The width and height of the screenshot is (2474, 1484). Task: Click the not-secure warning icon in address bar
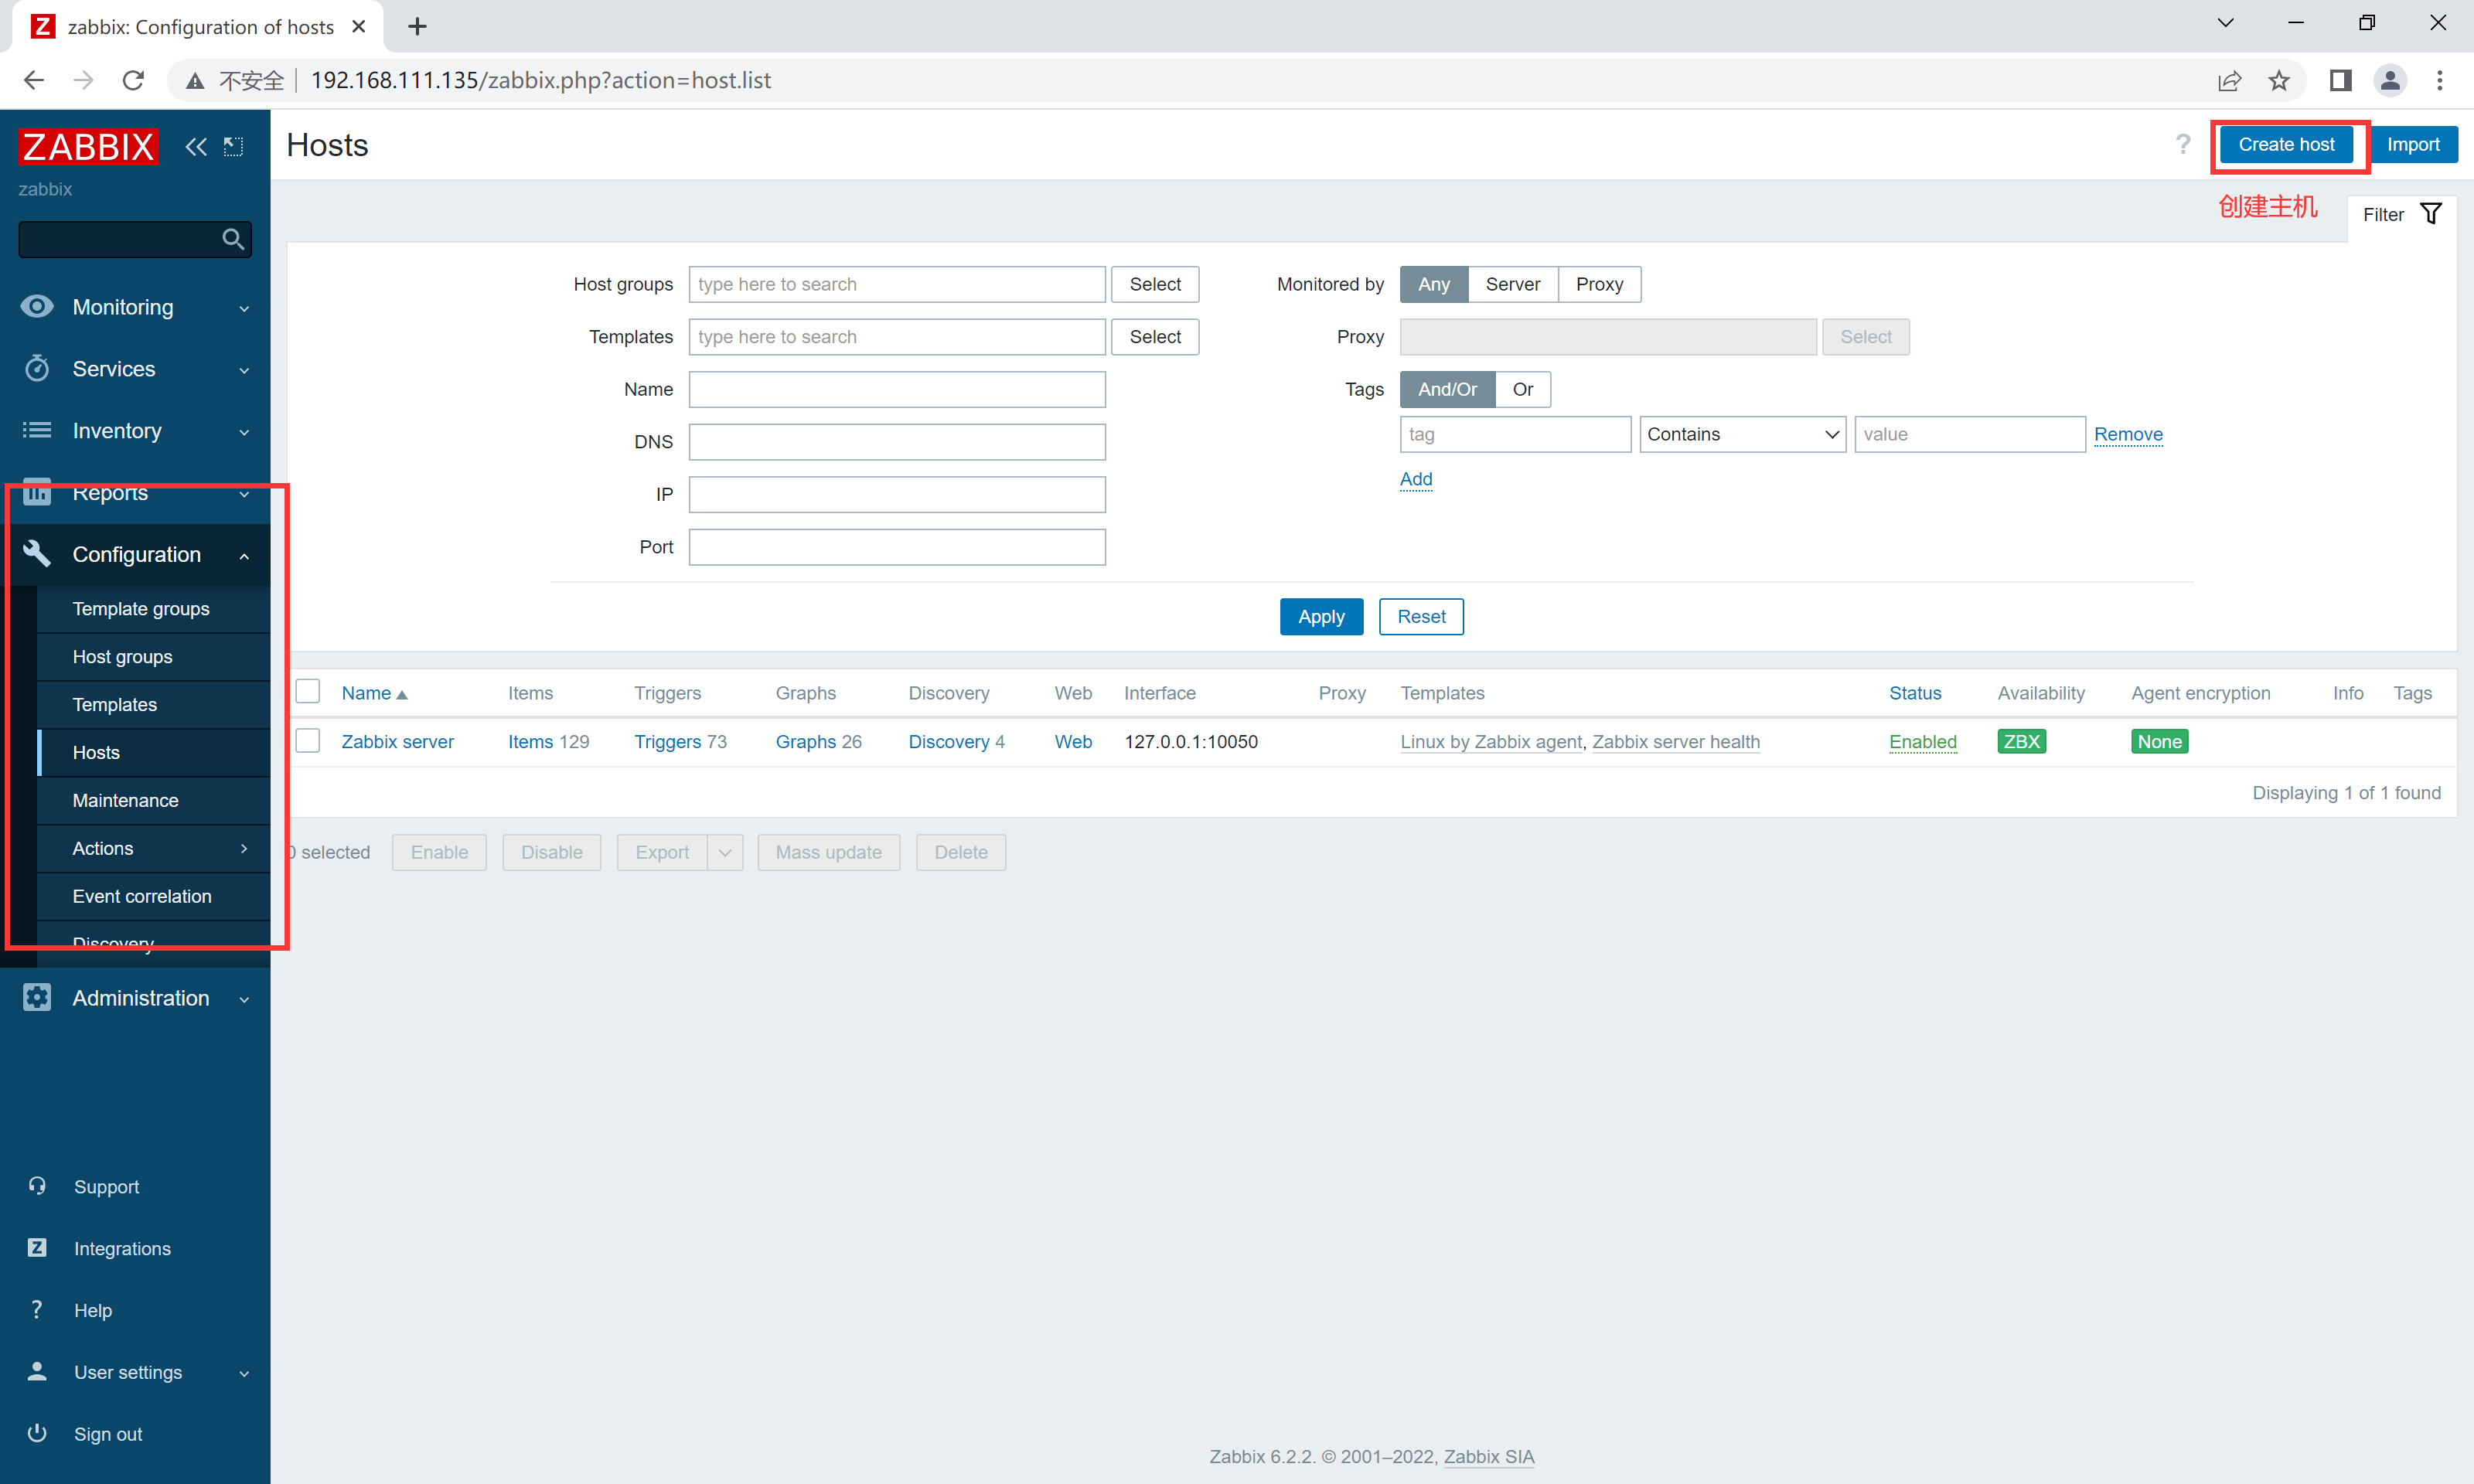pos(195,80)
